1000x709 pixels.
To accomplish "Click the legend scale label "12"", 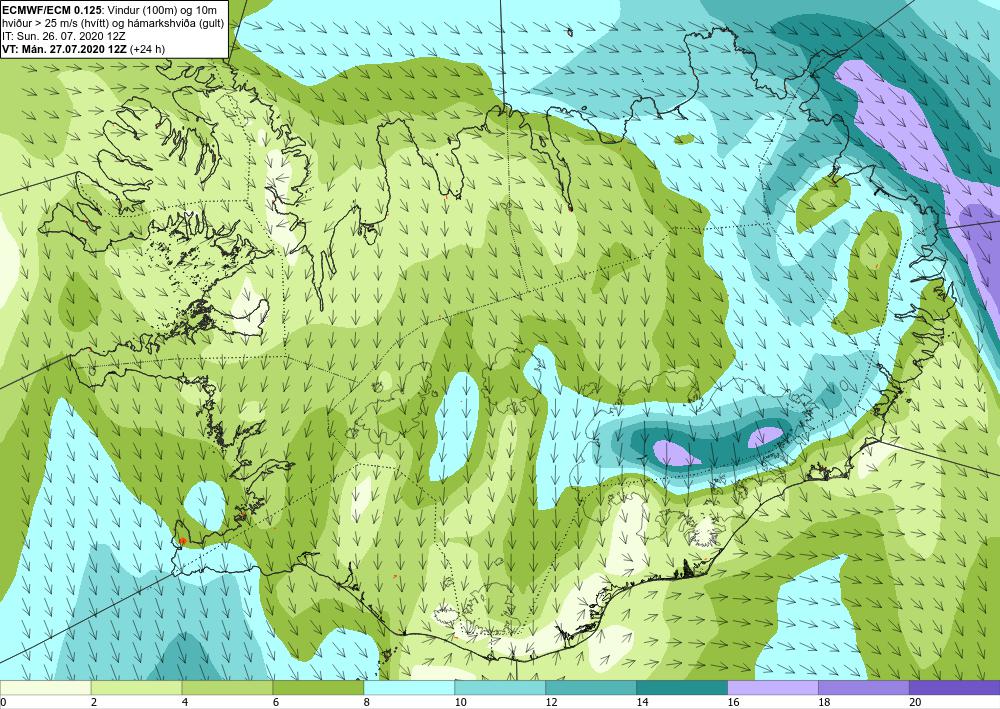I will coord(551,702).
